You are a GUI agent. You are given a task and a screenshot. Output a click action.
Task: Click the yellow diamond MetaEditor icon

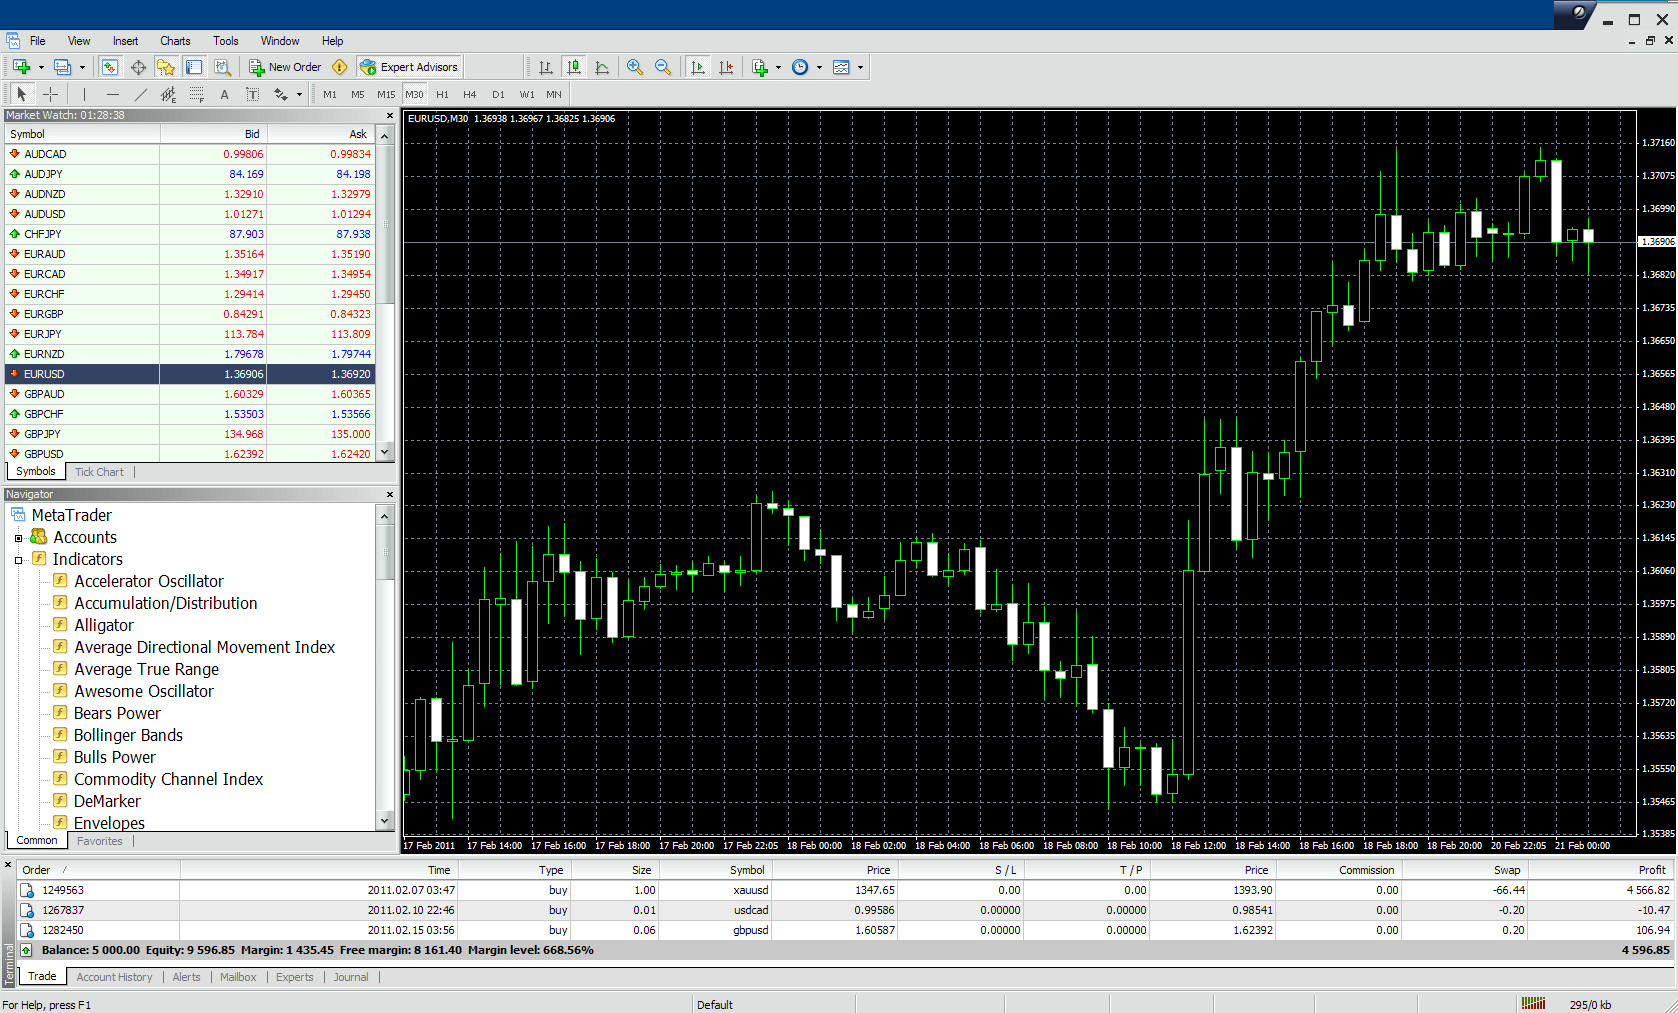(x=340, y=67)
